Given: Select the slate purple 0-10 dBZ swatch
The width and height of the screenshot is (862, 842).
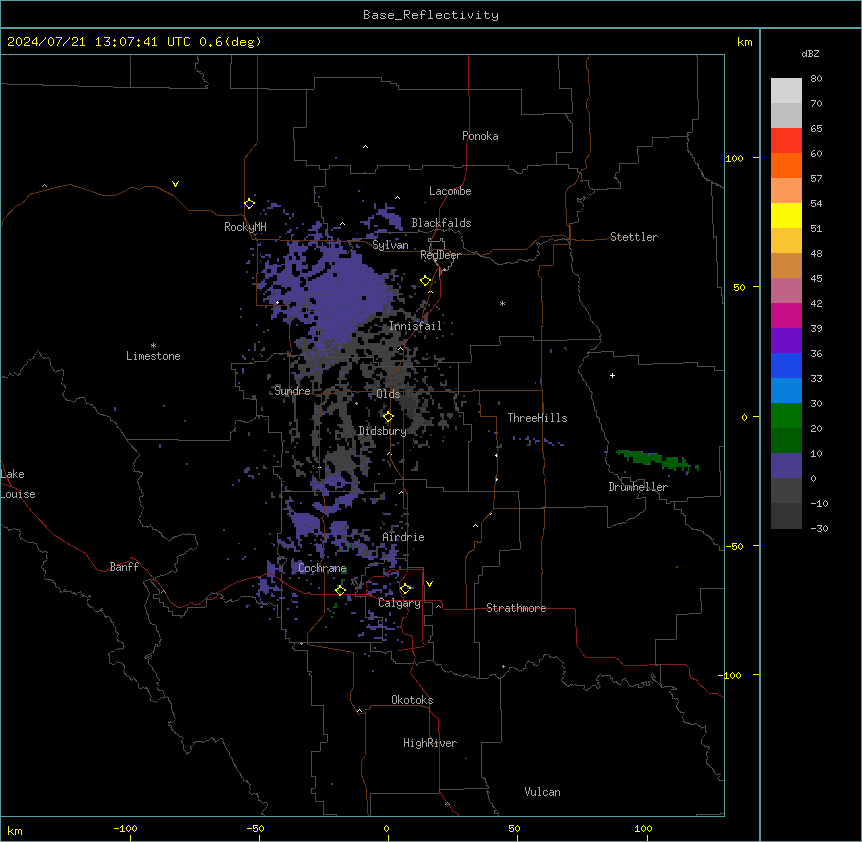Looking at the screenshot, I should pos(786,466).
